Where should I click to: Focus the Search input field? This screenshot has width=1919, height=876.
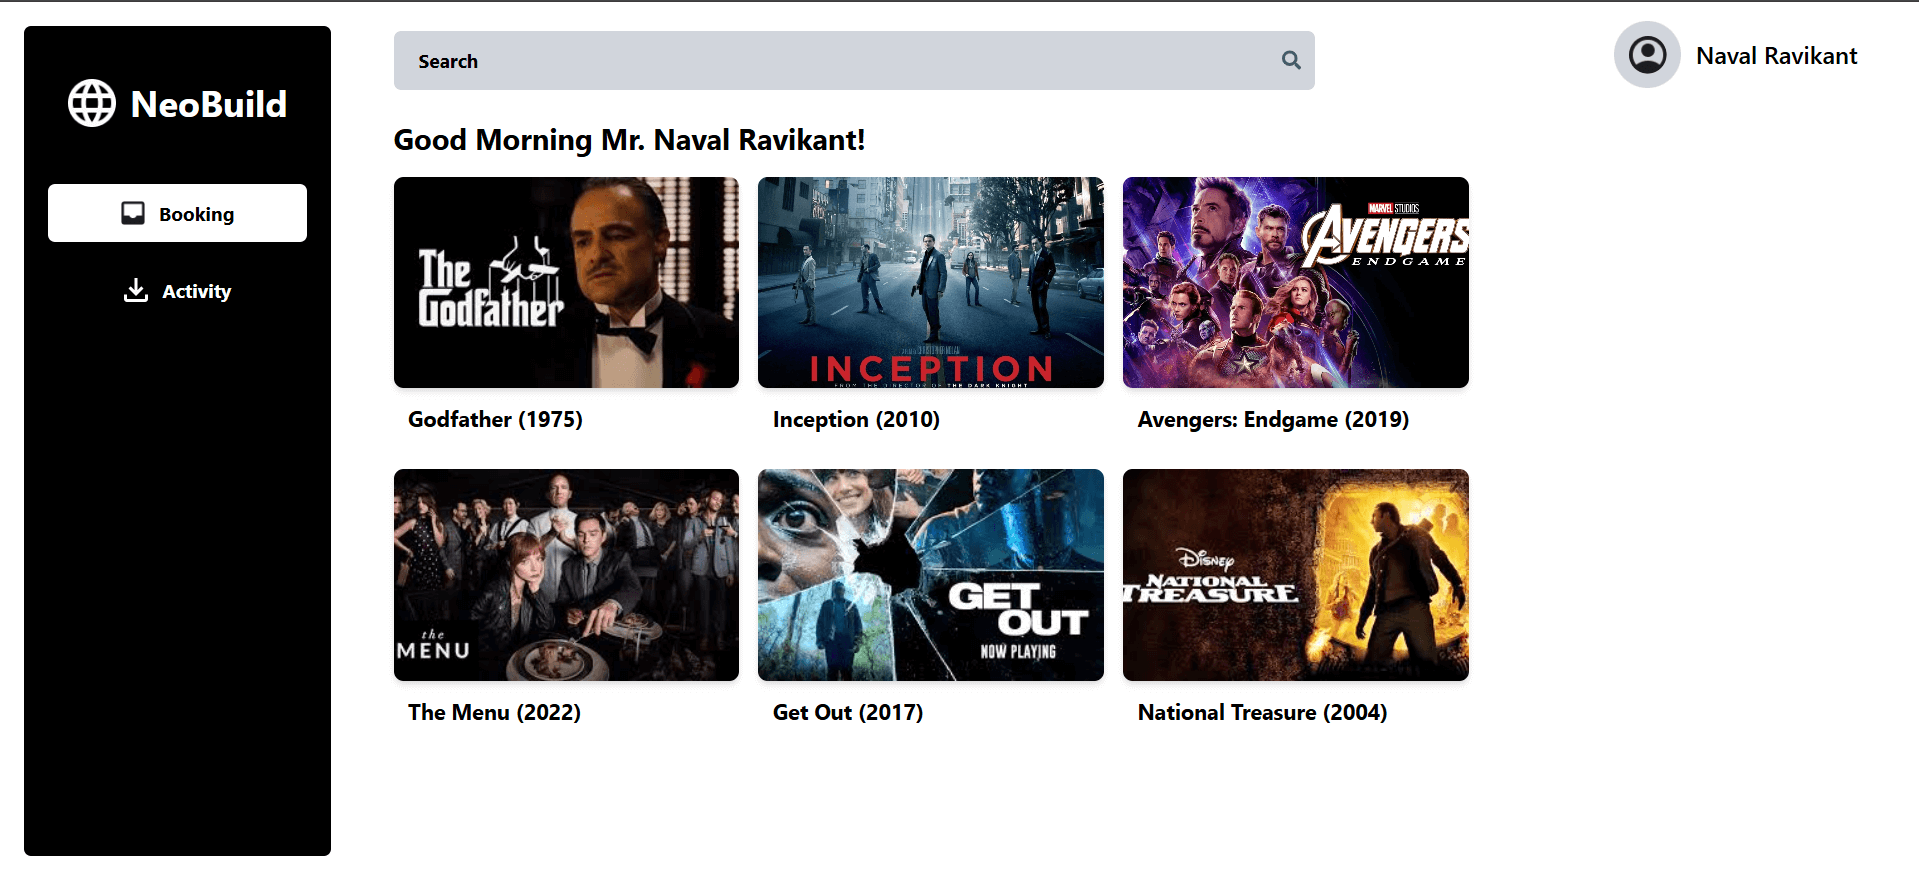854,61
